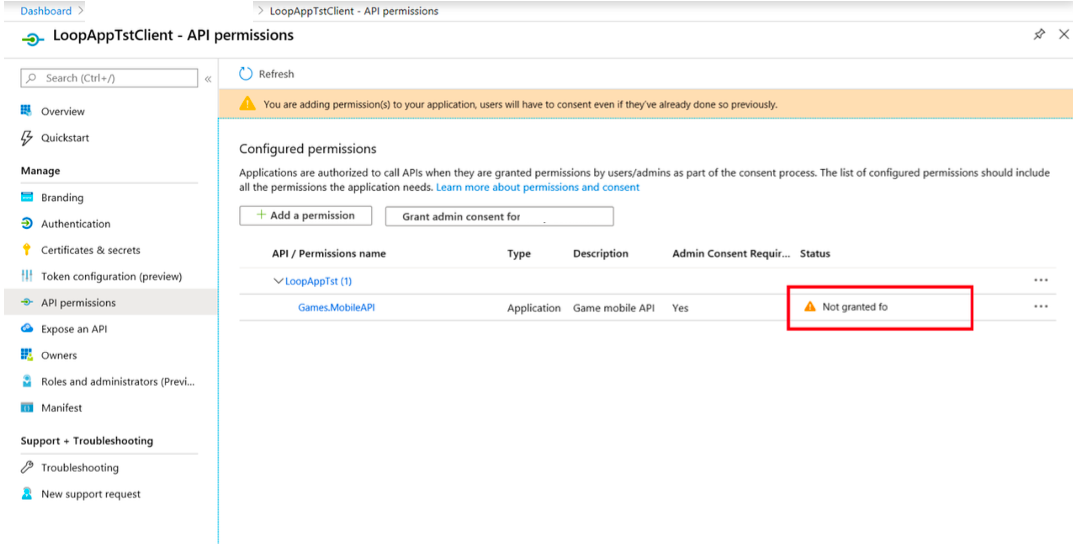Collapse the sidebar with double chevron
This screenshot has width=1074, height=551.
click(x=208, y=79)
